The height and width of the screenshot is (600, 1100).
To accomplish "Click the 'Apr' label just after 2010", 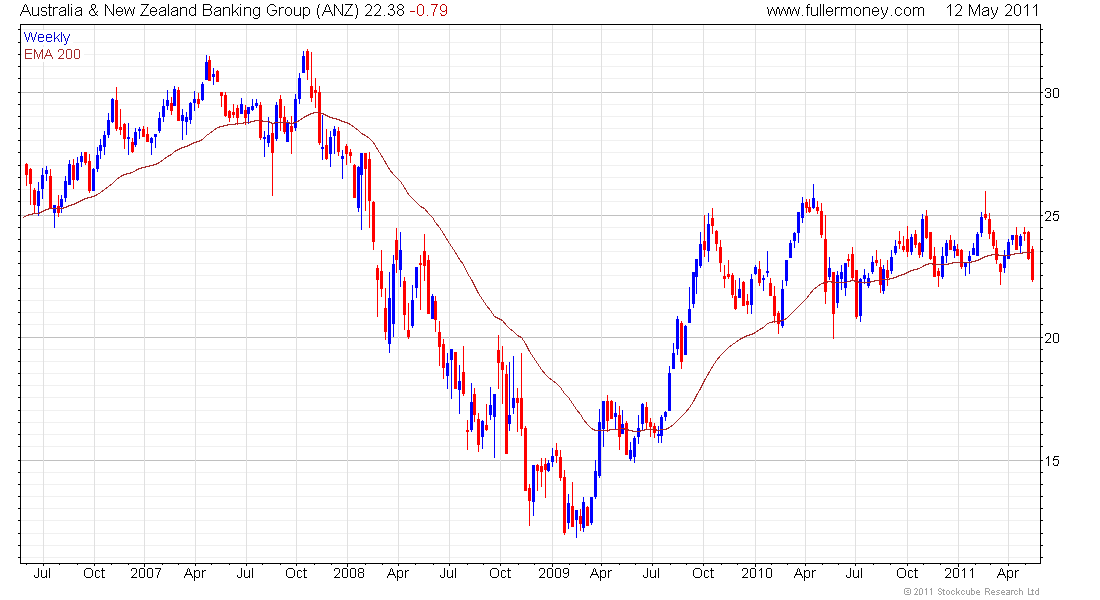I will (805, 573).
